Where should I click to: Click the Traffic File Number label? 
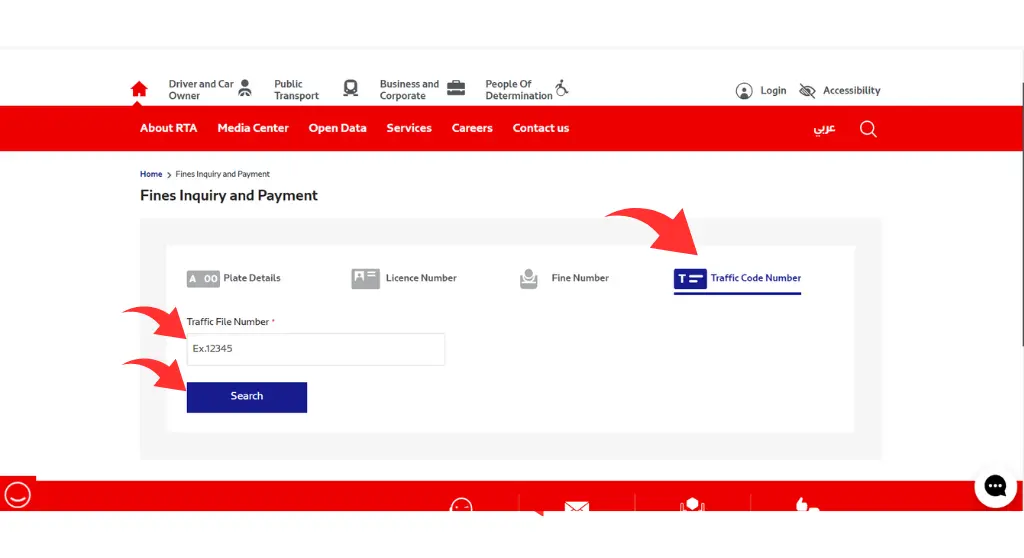pyautogui.click(x=228, y=322)
